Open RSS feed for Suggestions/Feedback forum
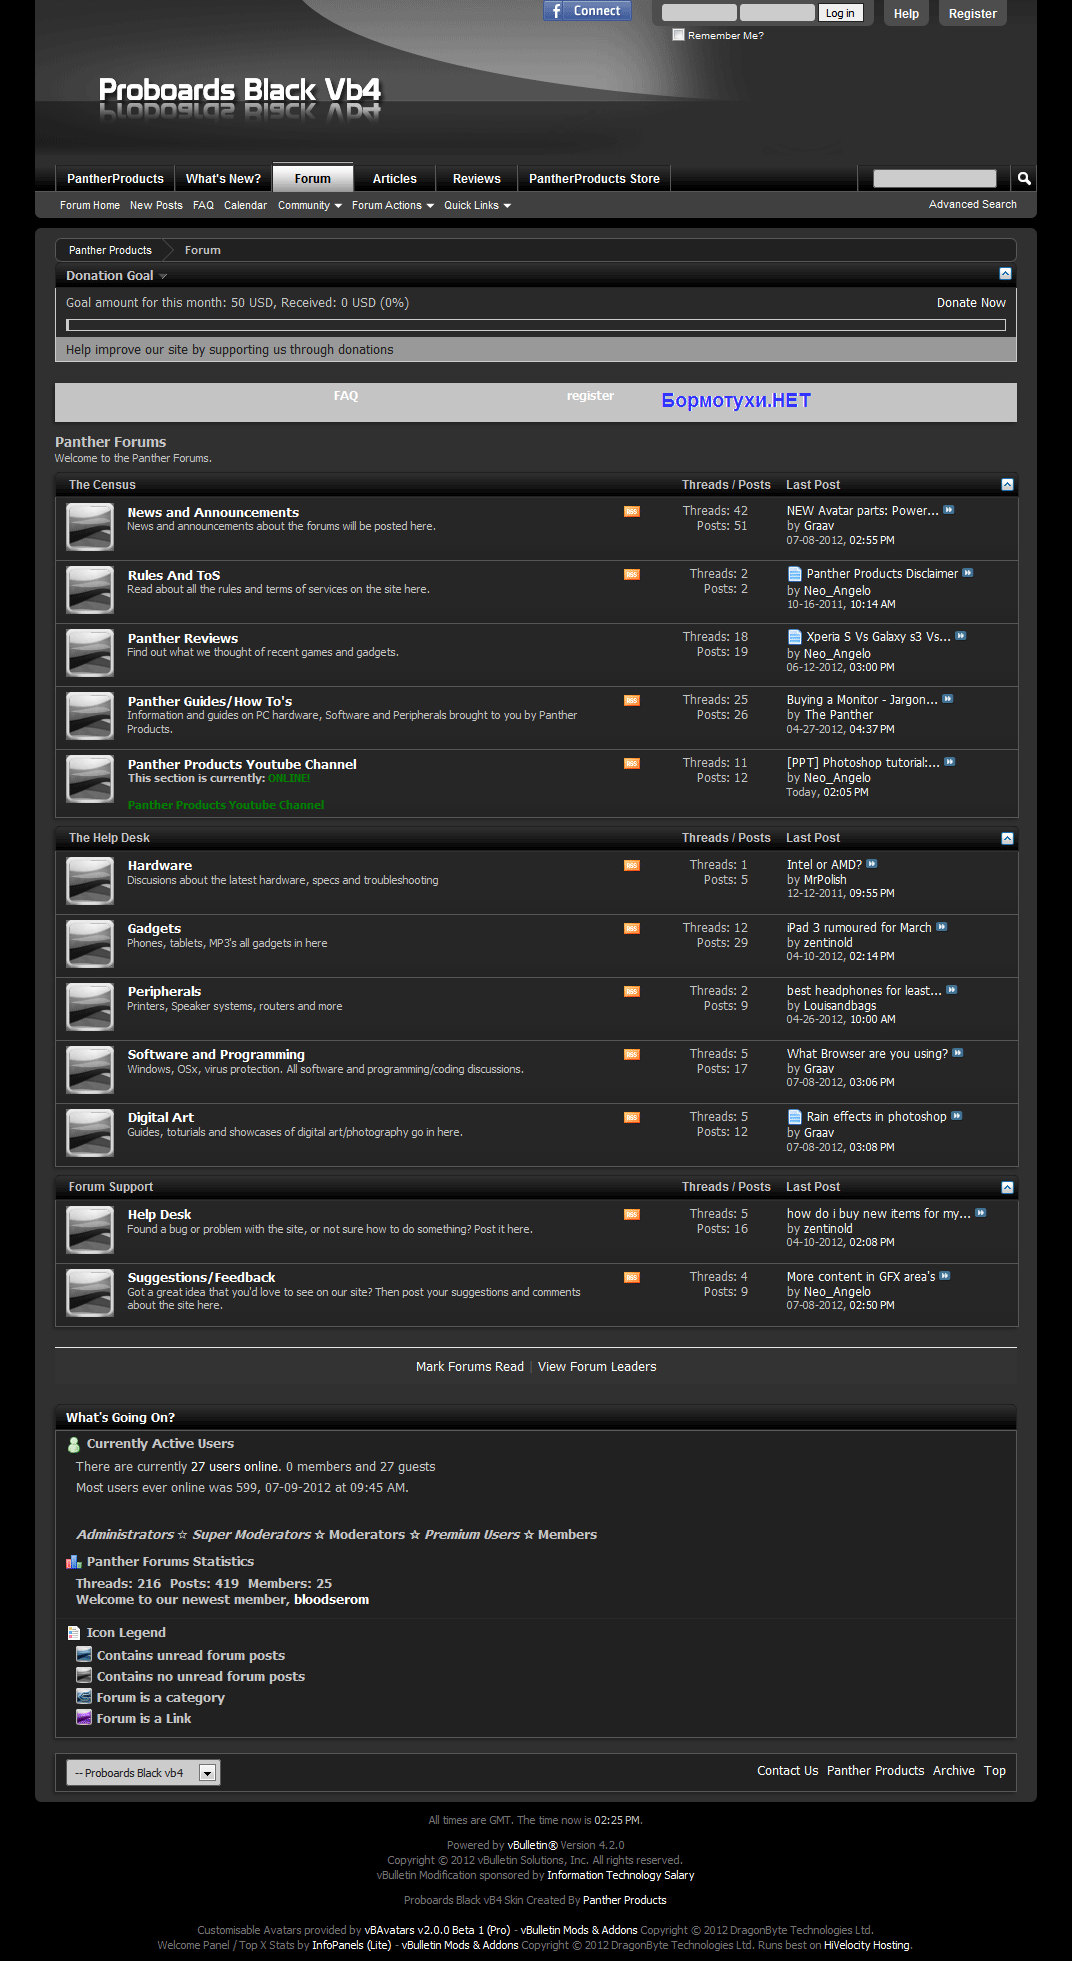Viewport: 1072px width, 1961px height. pos(632,1277)
